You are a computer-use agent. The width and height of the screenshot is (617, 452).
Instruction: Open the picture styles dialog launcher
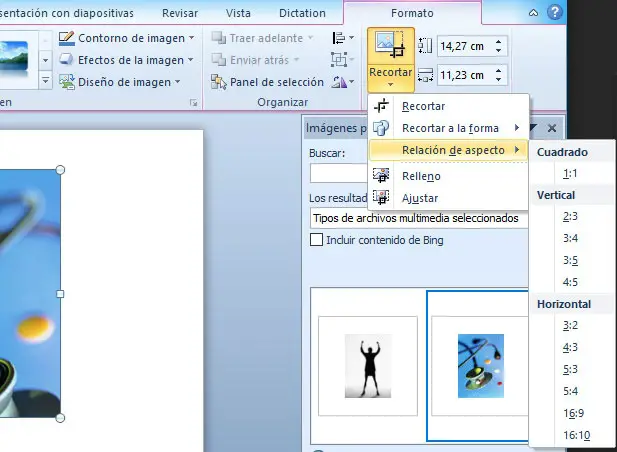pos(193,103)
